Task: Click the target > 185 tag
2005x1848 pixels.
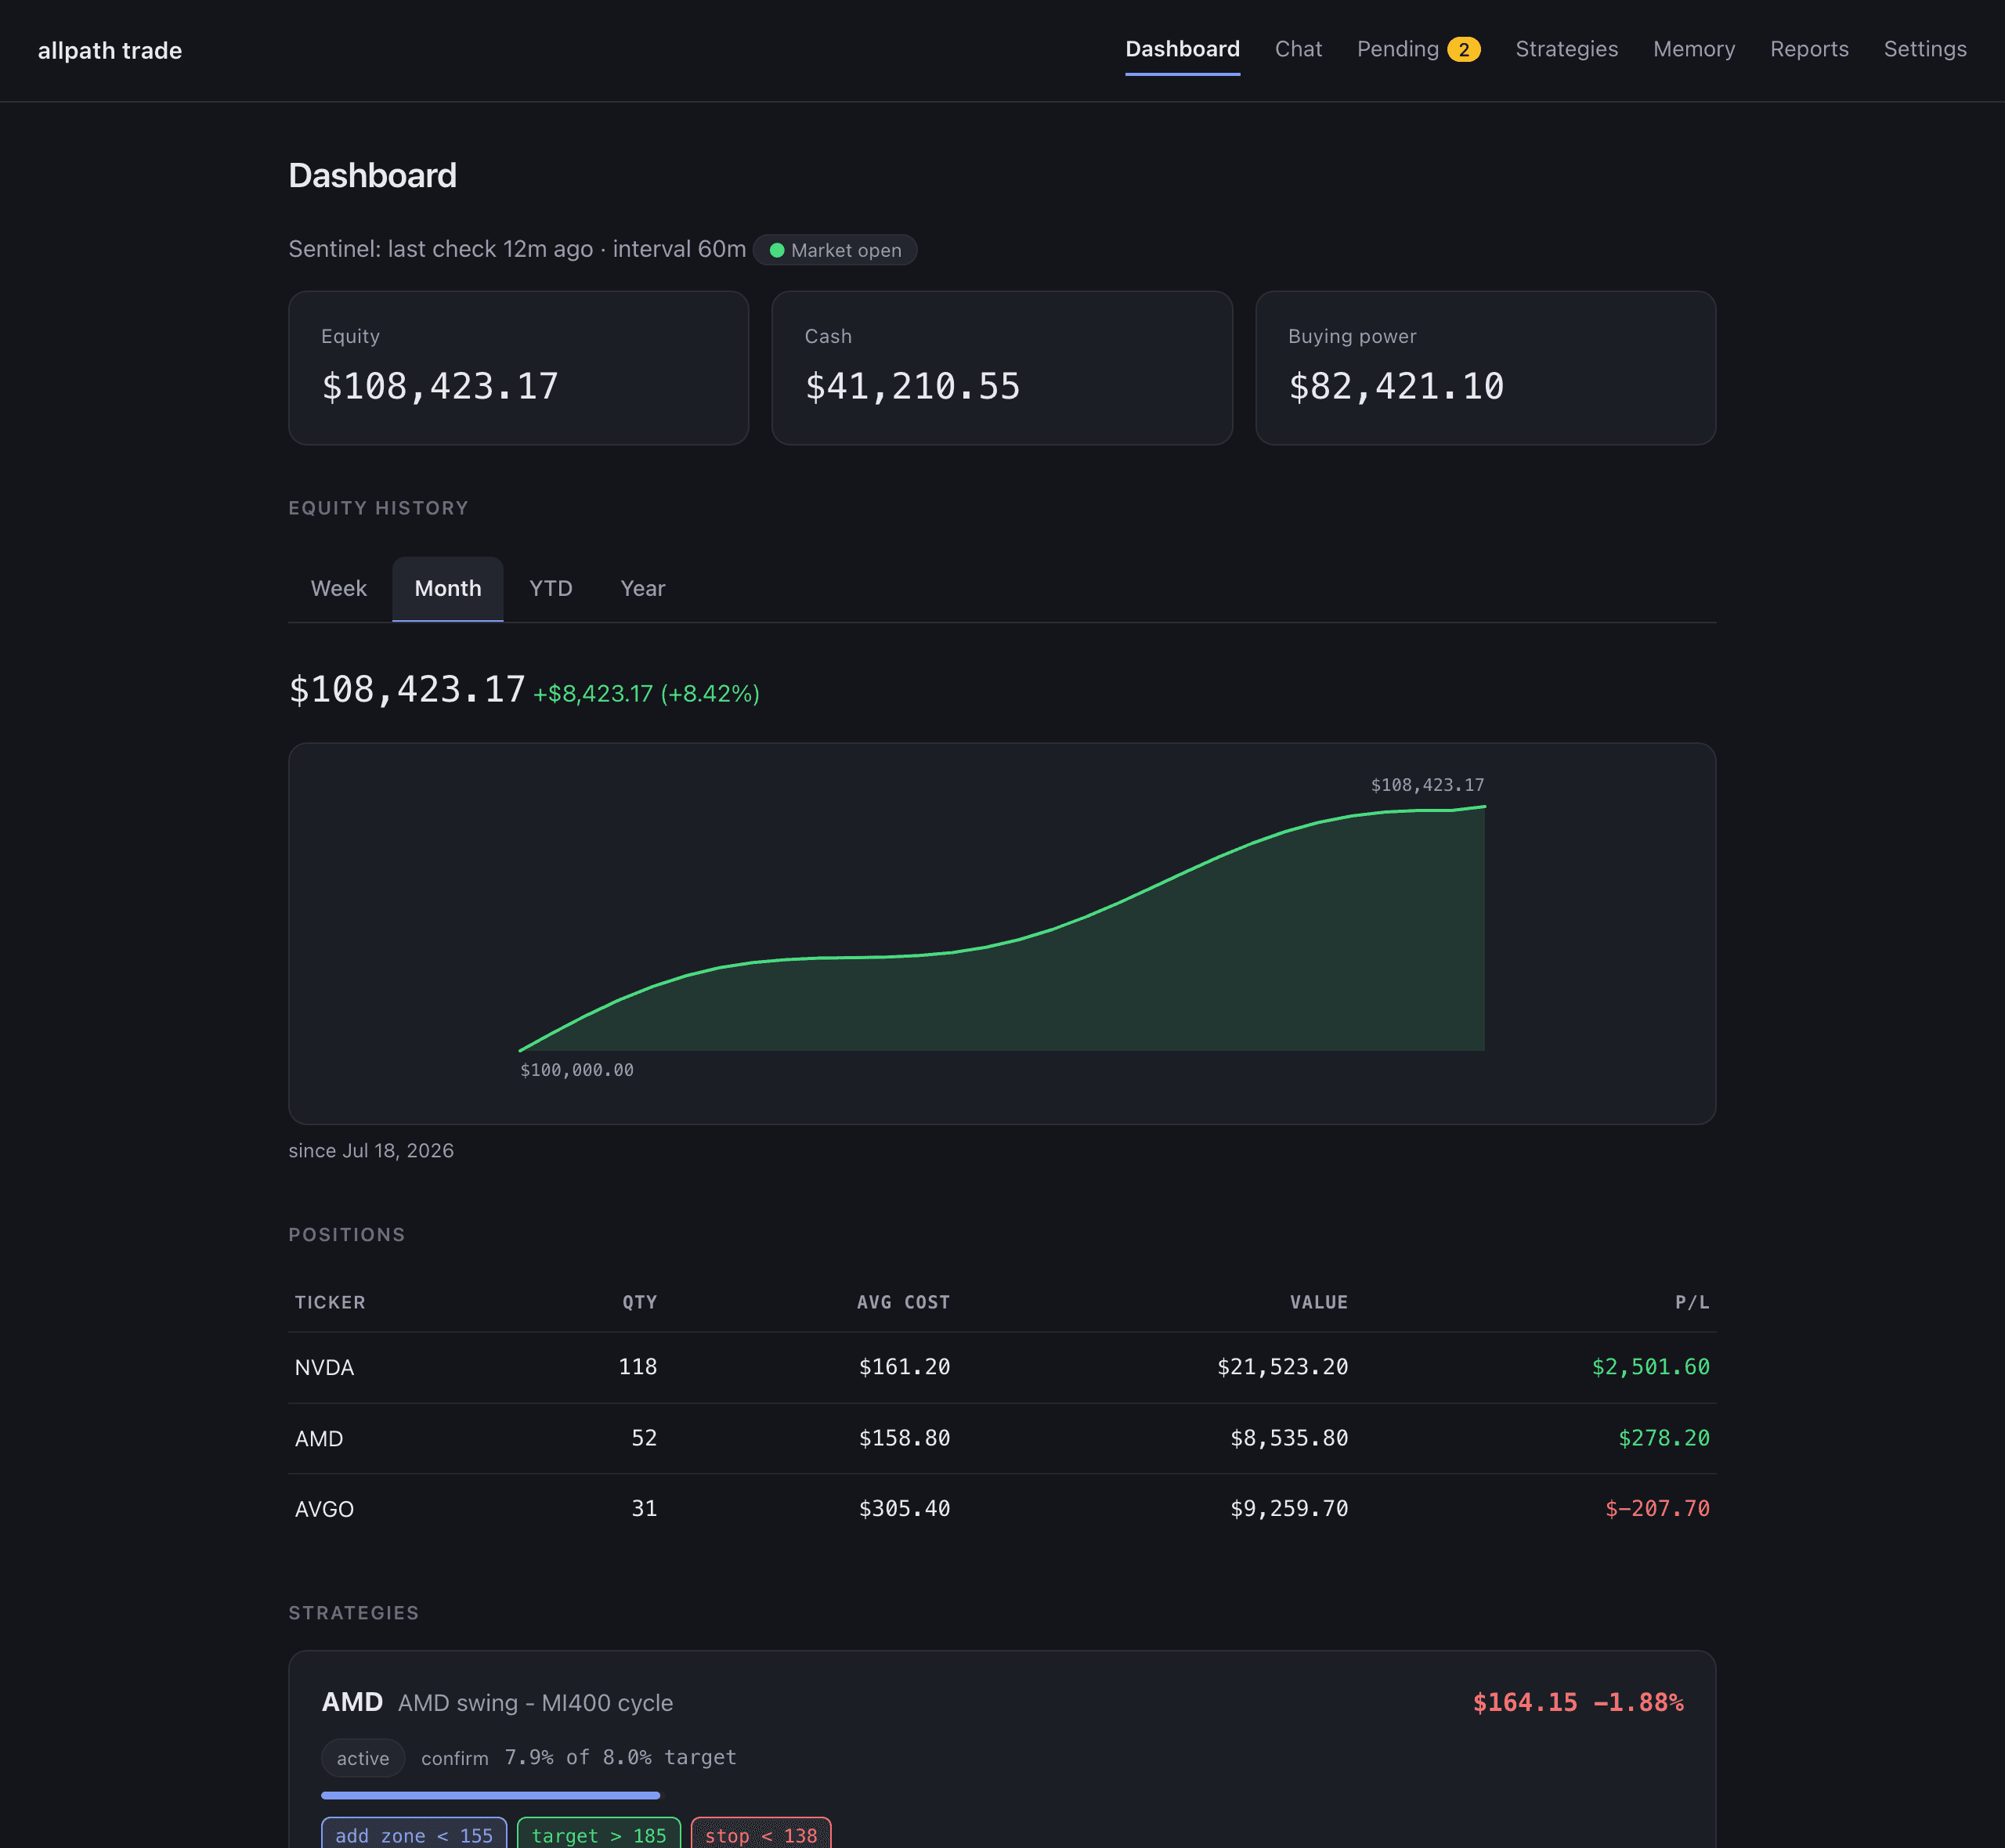Action: point(599,1835)
